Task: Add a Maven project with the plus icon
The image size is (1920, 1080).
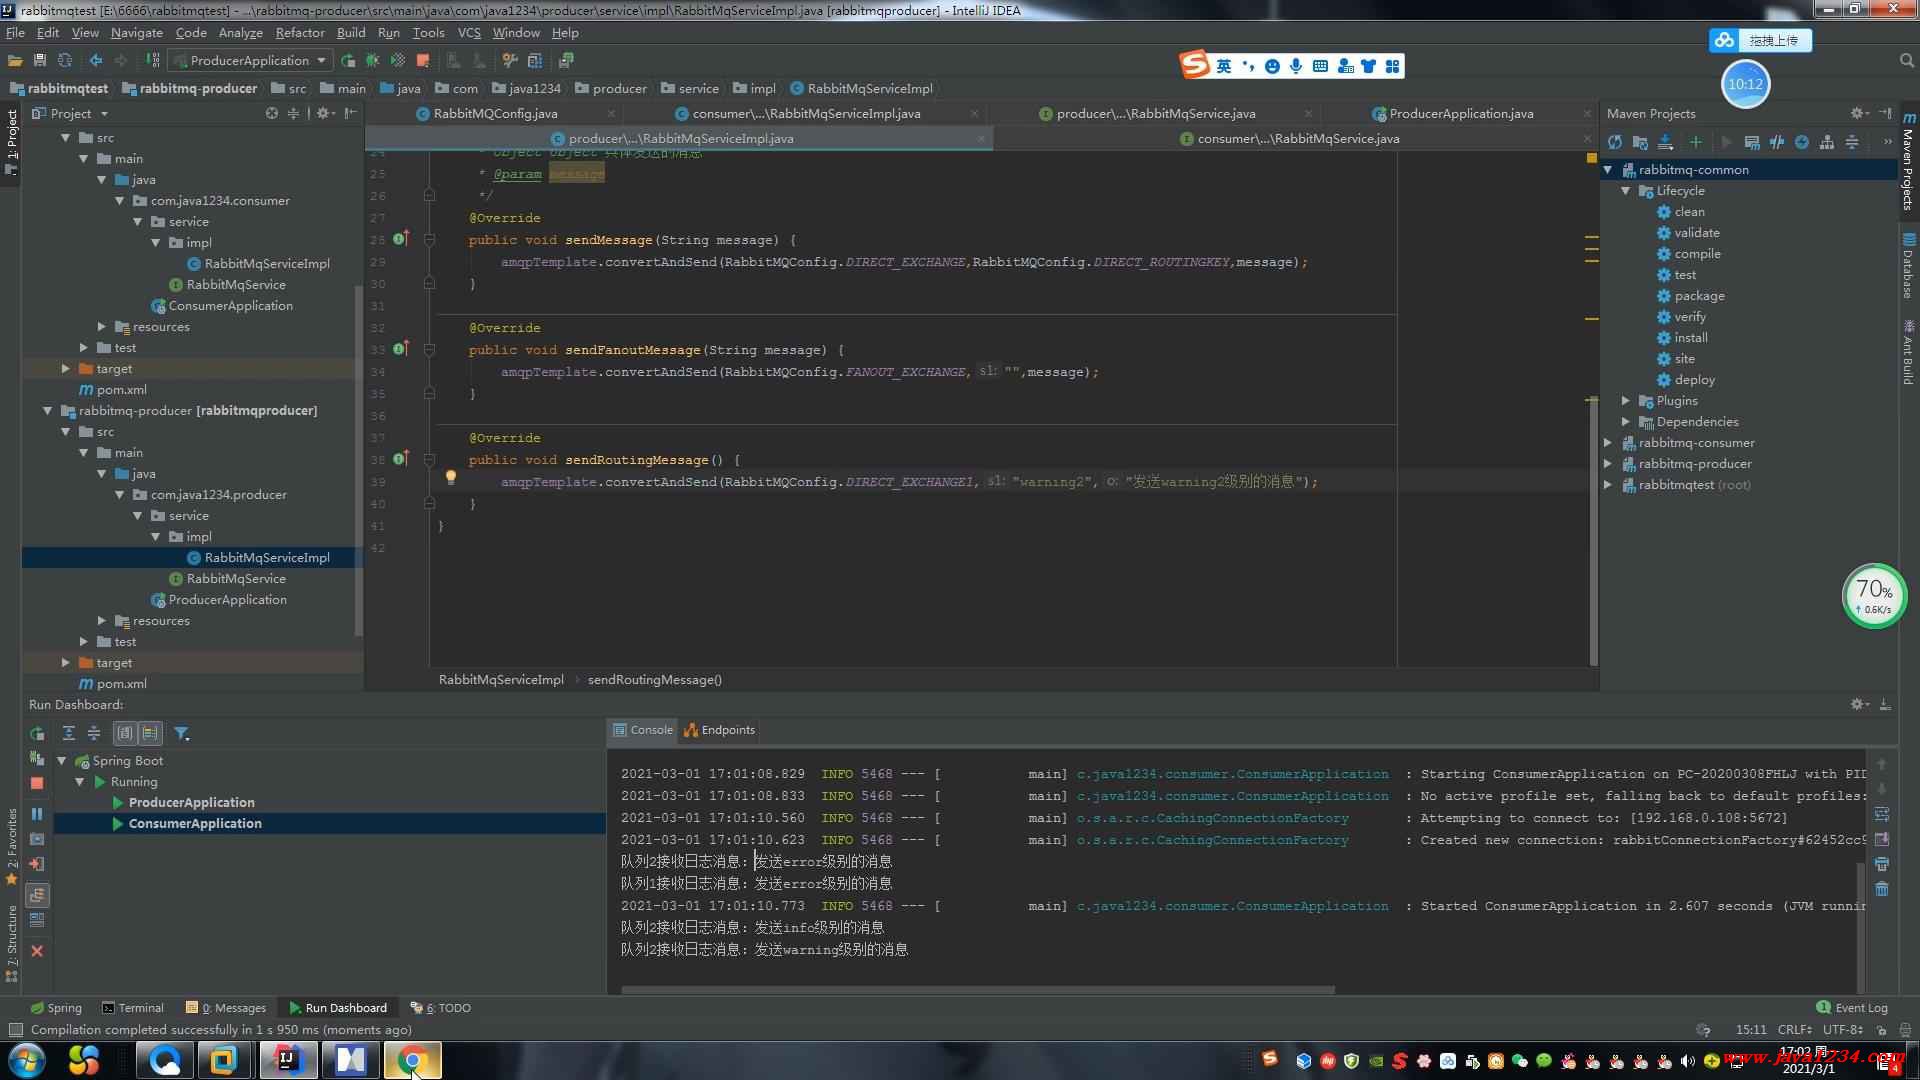Action: coord(1695,142)
